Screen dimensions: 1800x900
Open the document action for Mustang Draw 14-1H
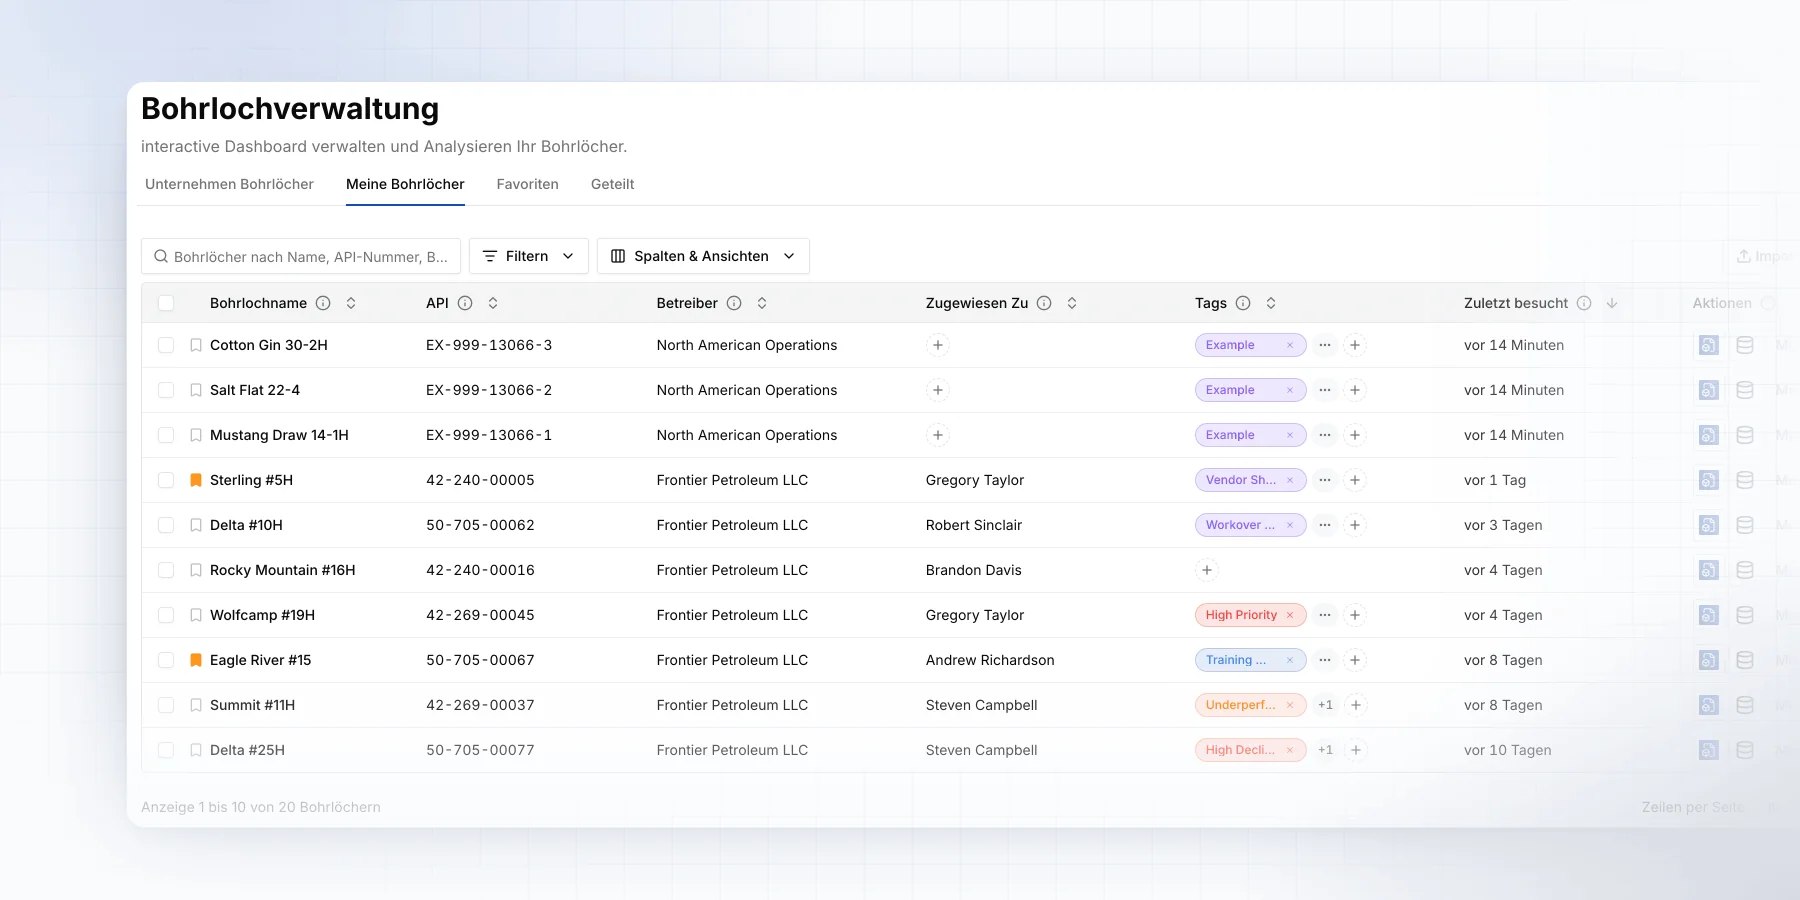pyautogui.click(x=1709, y=435)
